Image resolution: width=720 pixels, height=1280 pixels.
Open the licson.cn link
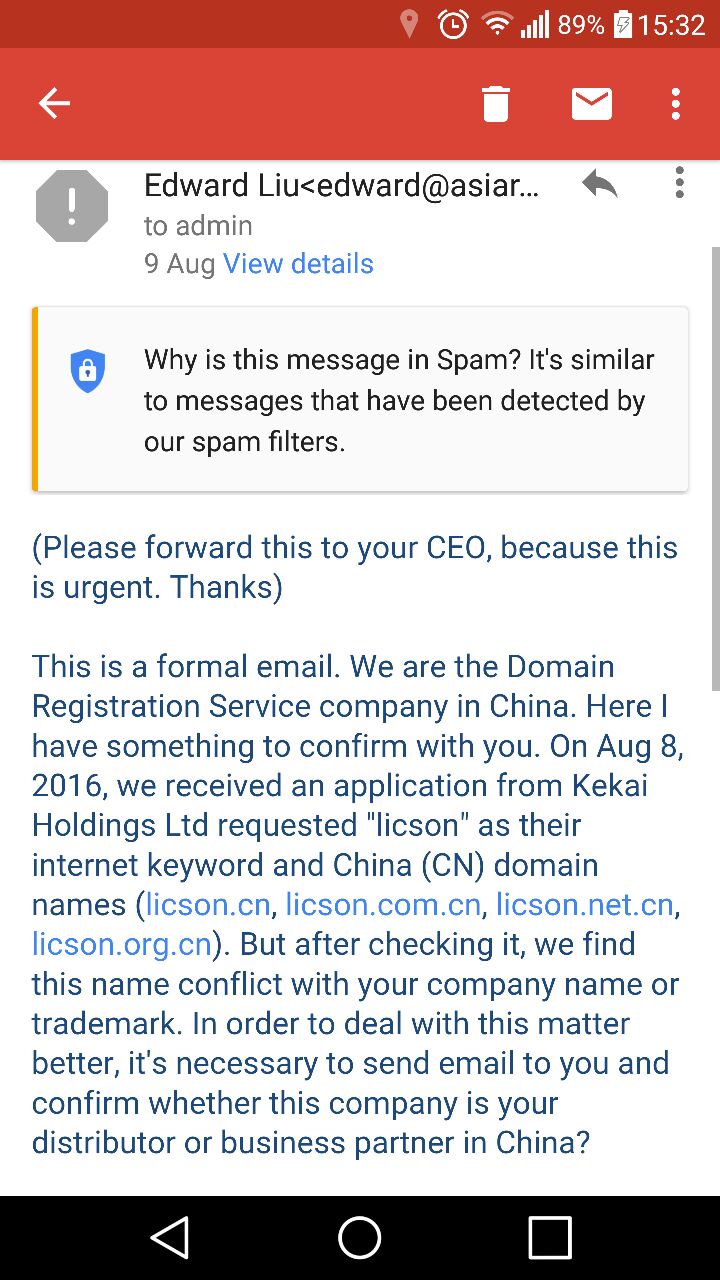[208, 905]
